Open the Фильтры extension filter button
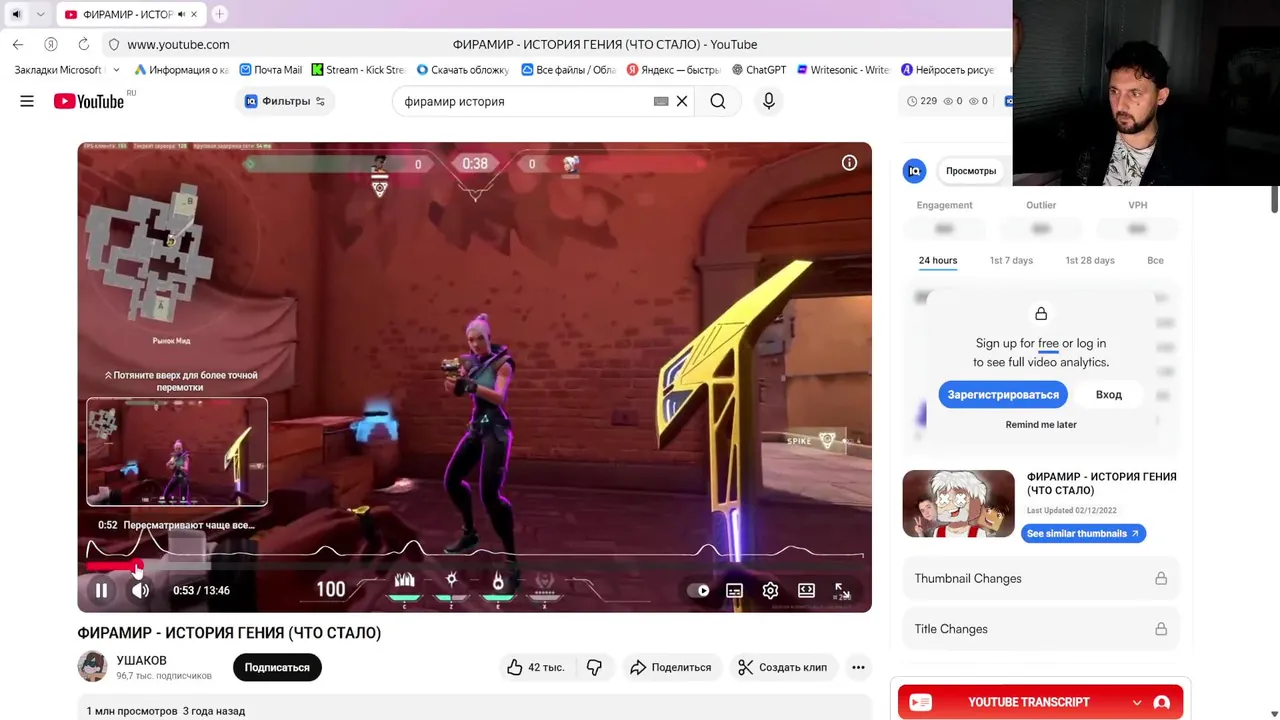Image resolution: width=1280 pixels, height=720 pixels. pyautogui.click(x=286, y=101)
